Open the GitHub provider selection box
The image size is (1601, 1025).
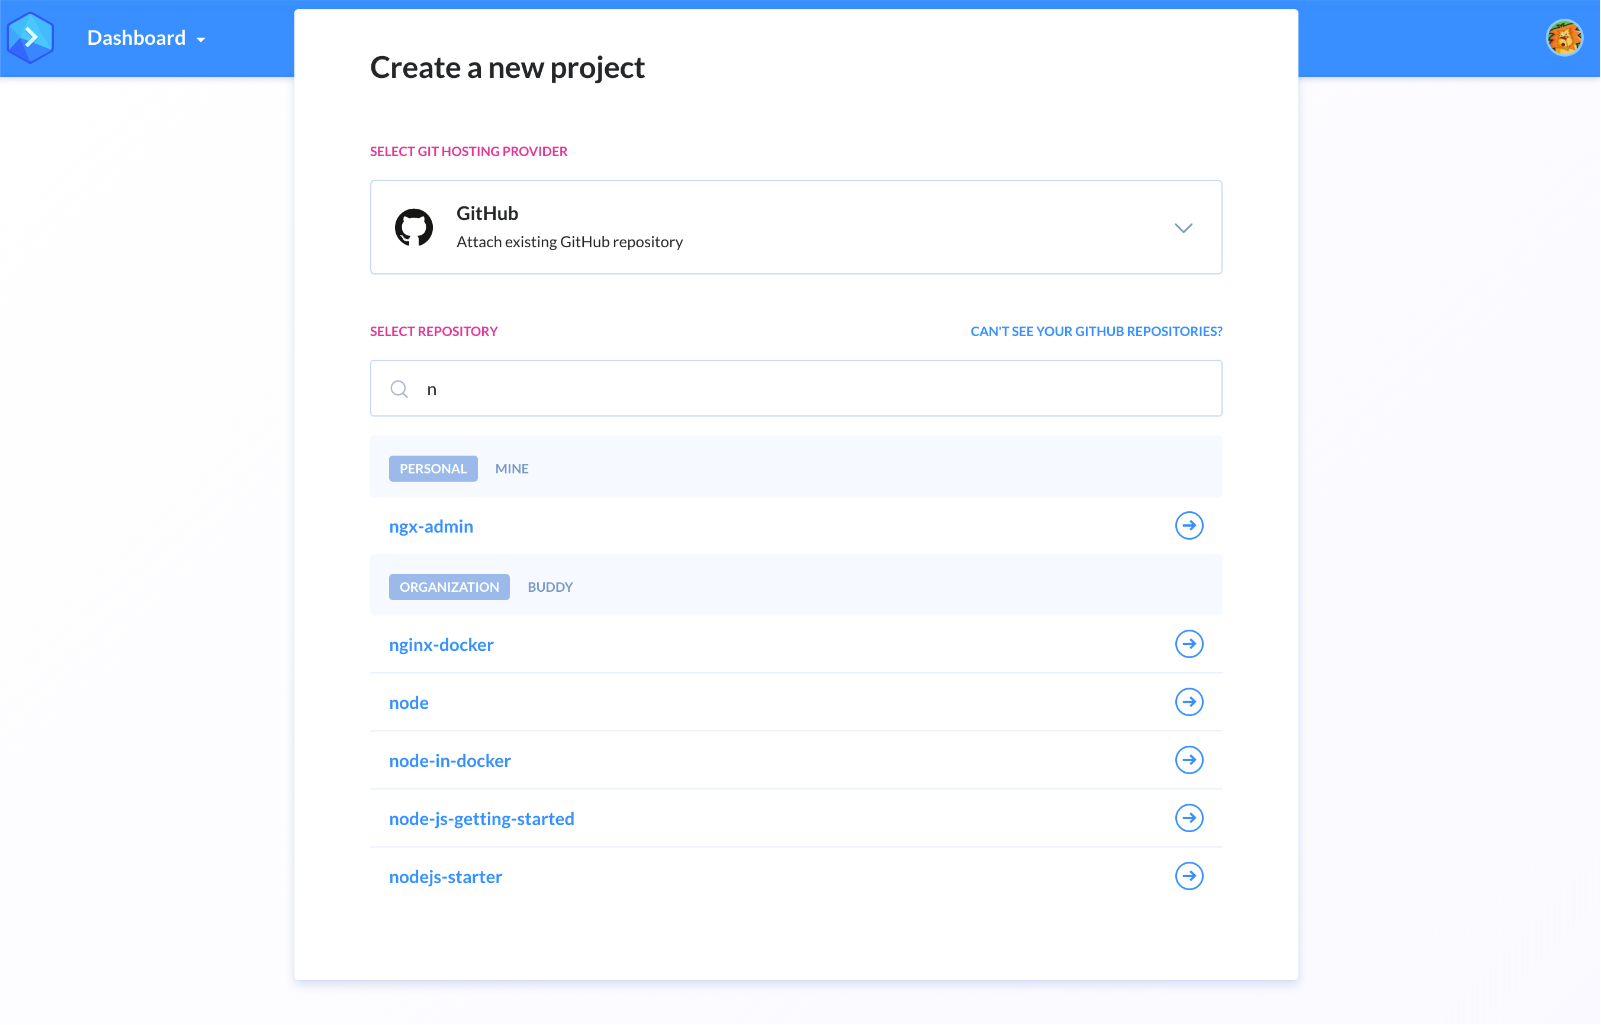pyautogui.click(x=796, y=227)
